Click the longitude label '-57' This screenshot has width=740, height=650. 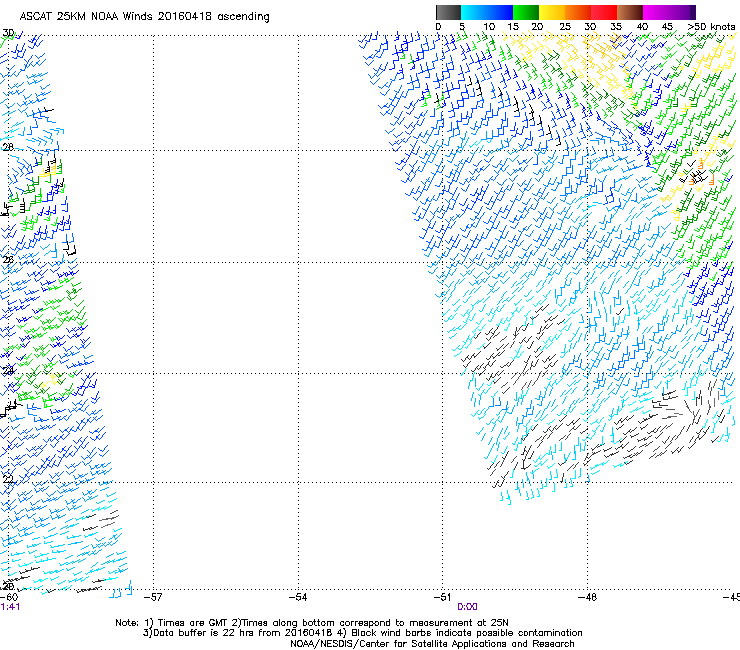pos(152,598)
